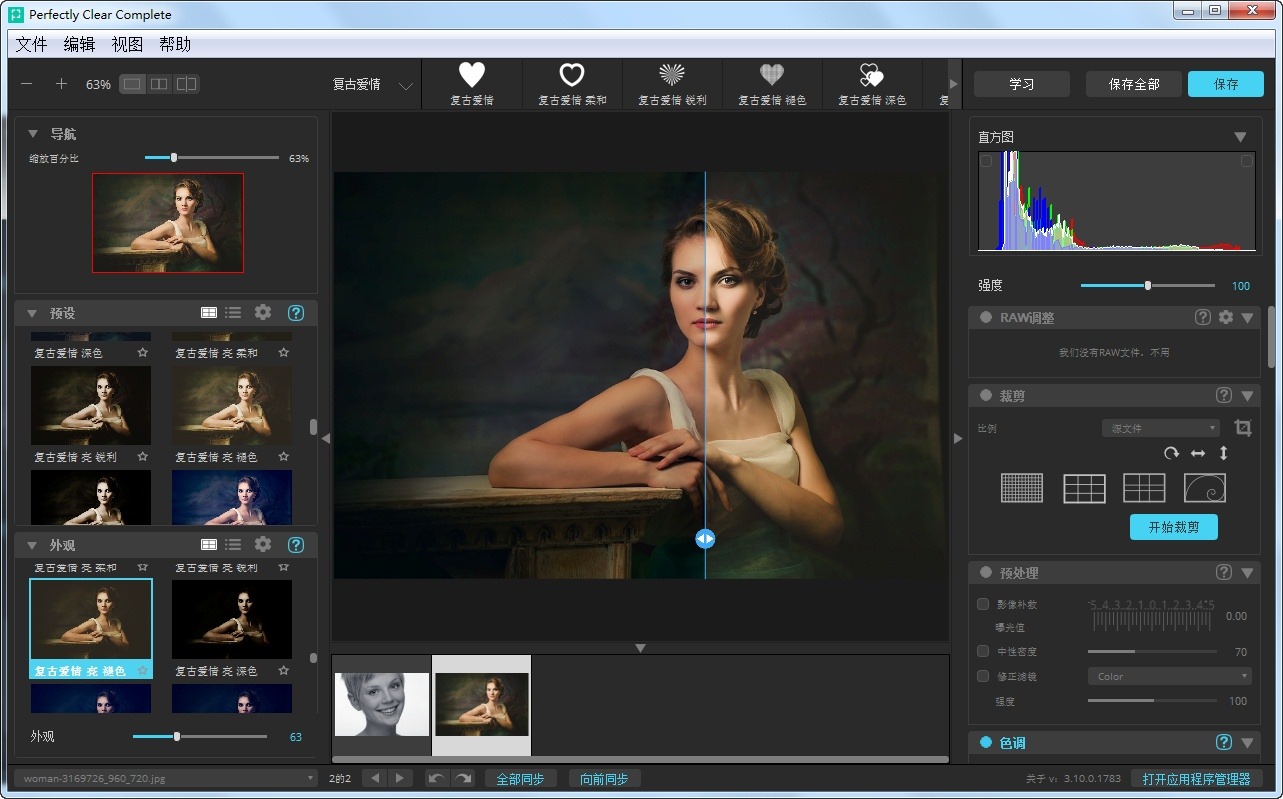Open the 复古爱情 preset group dropdown

tap(372, 85)
